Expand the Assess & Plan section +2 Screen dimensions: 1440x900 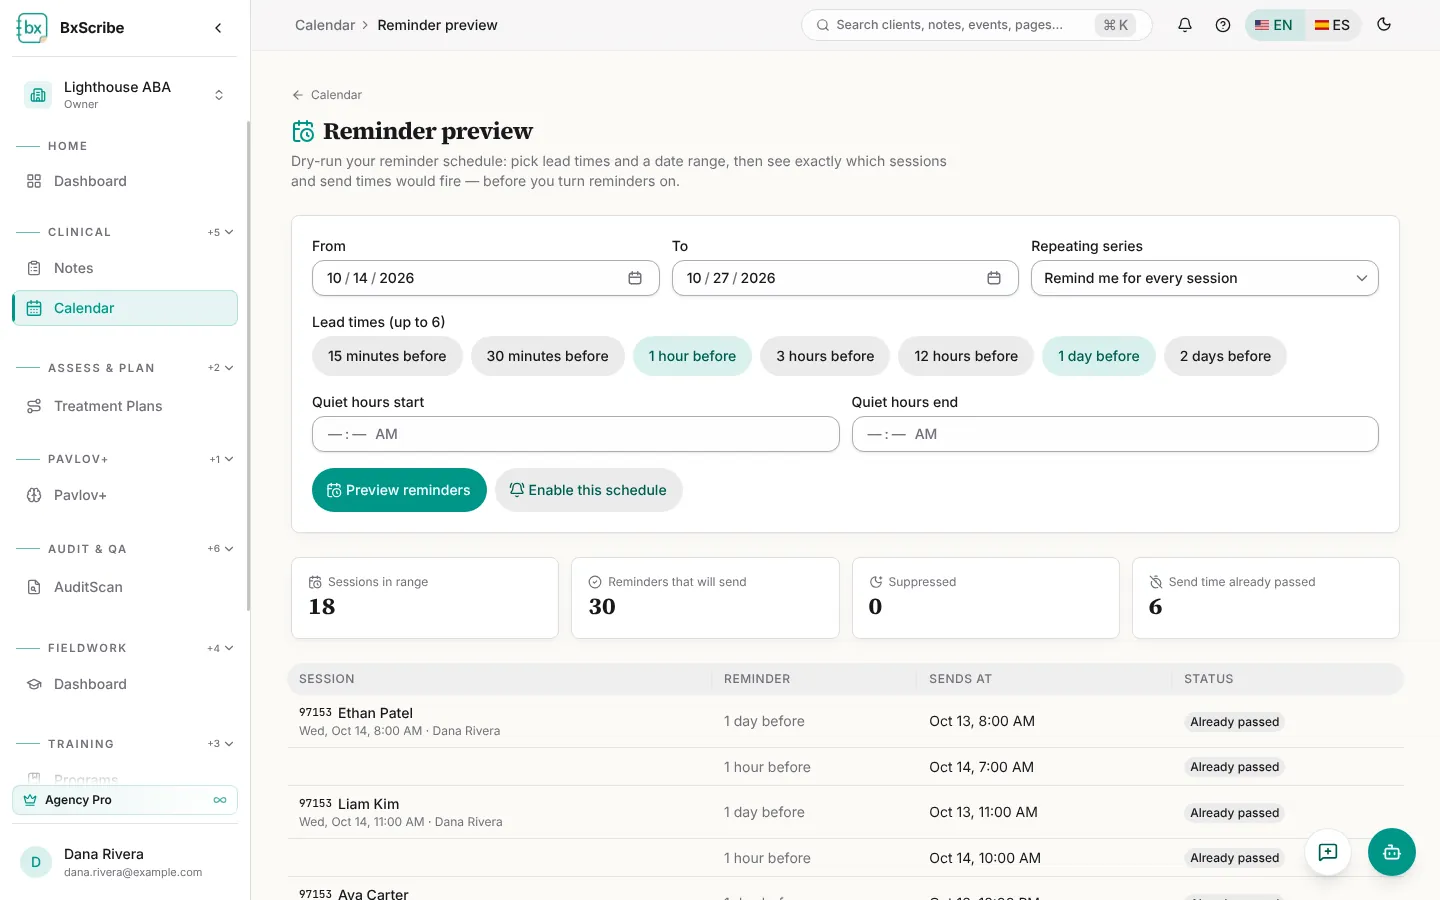[221, 368]
